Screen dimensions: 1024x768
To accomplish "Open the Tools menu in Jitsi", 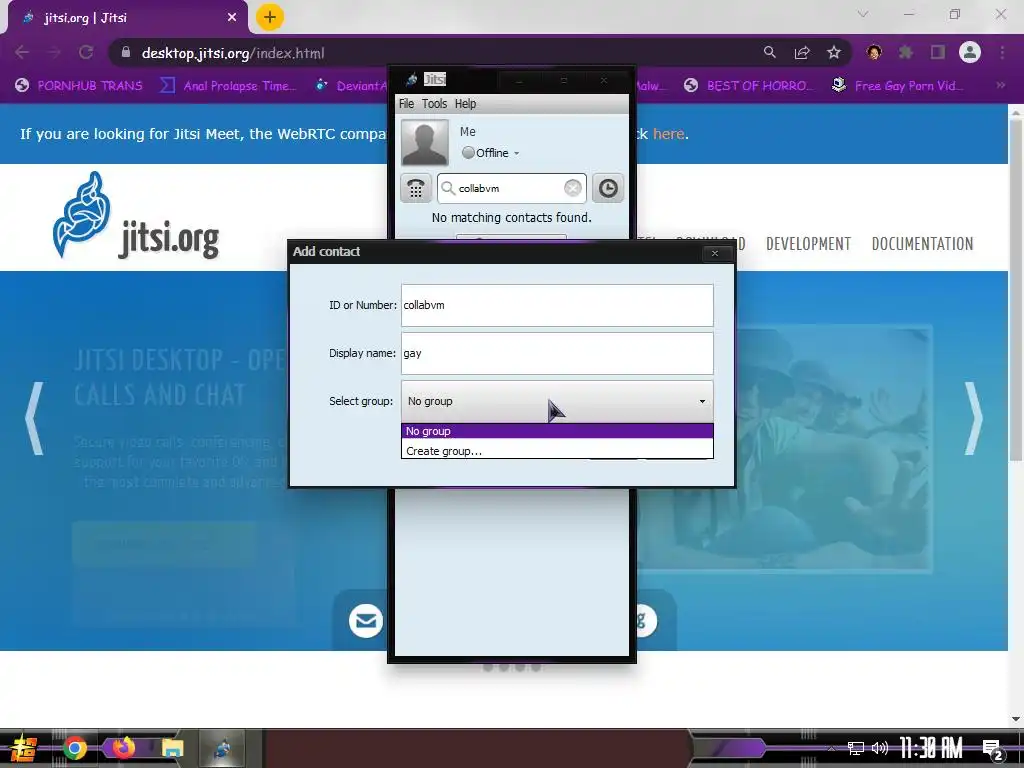I will tap(434, 104).
